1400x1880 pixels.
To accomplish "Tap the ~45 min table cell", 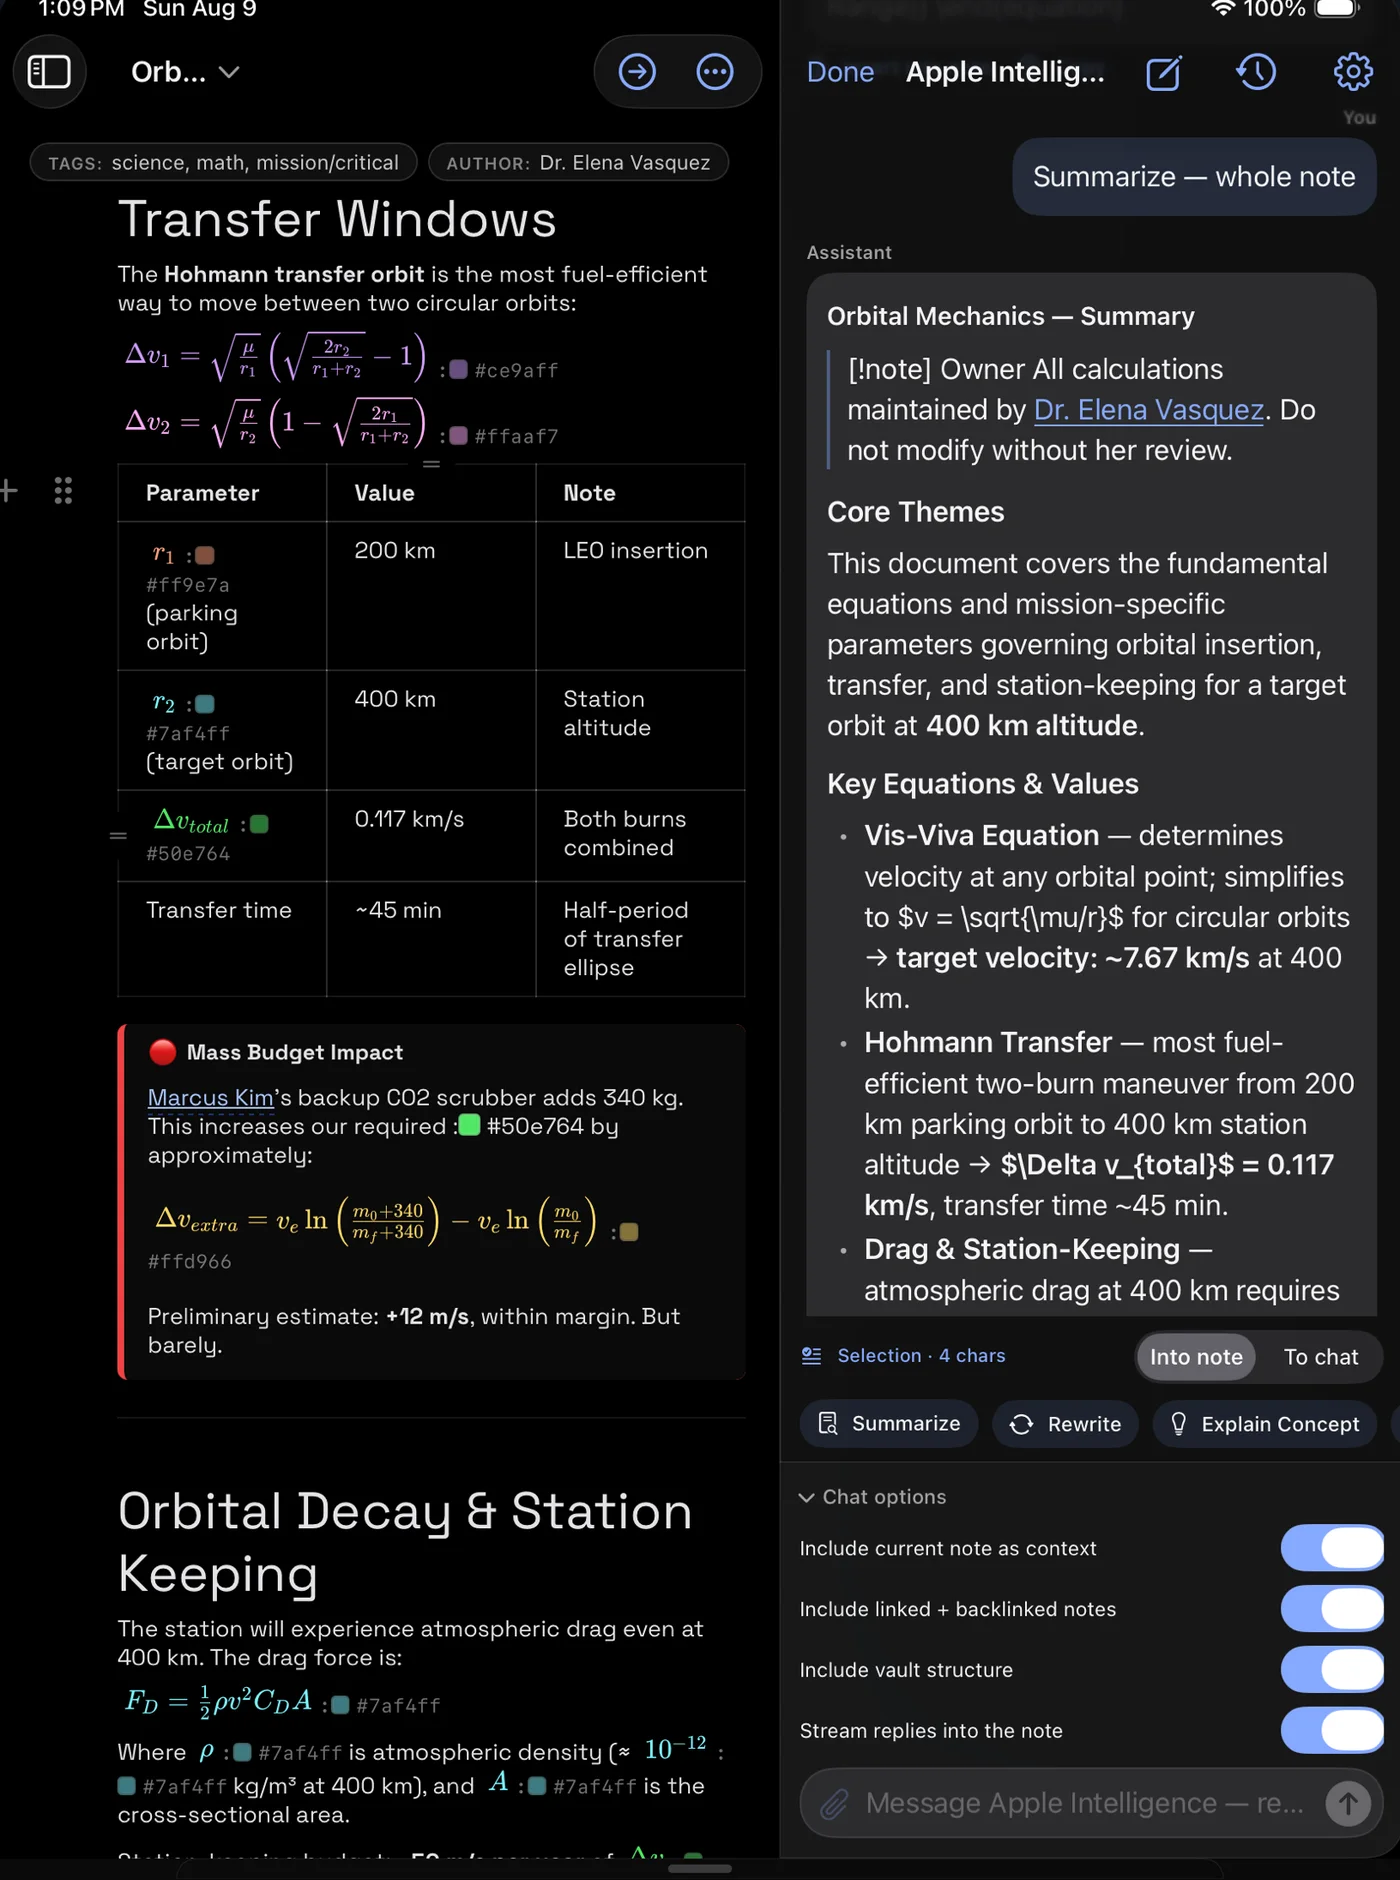I will (431, 939).
